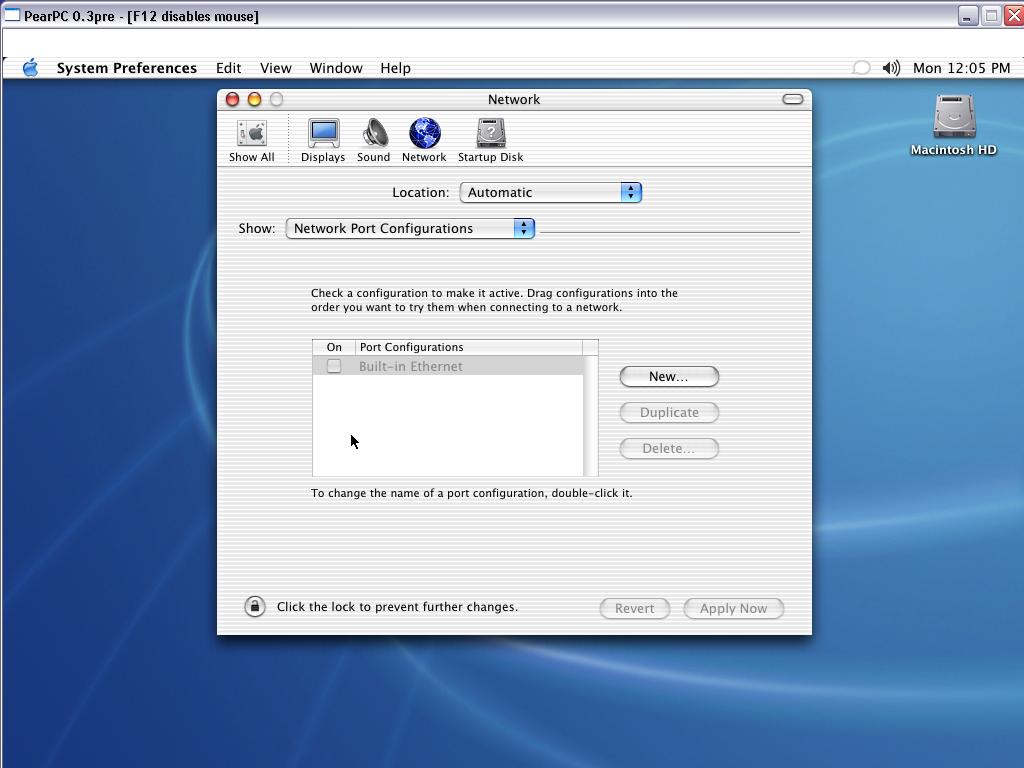Screen dimensions: 1024x768
Task: Click the lock to prevent changes
Action: 255,607
